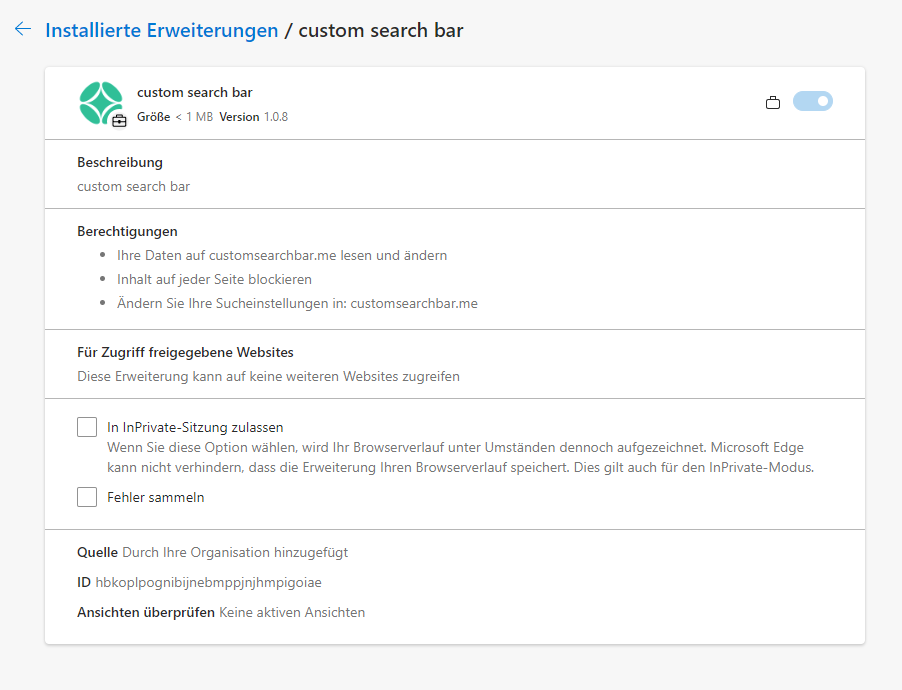Click the 'Größe < 1 MB' text
This screenshot has height=690, width=902.
coord(175,117)
